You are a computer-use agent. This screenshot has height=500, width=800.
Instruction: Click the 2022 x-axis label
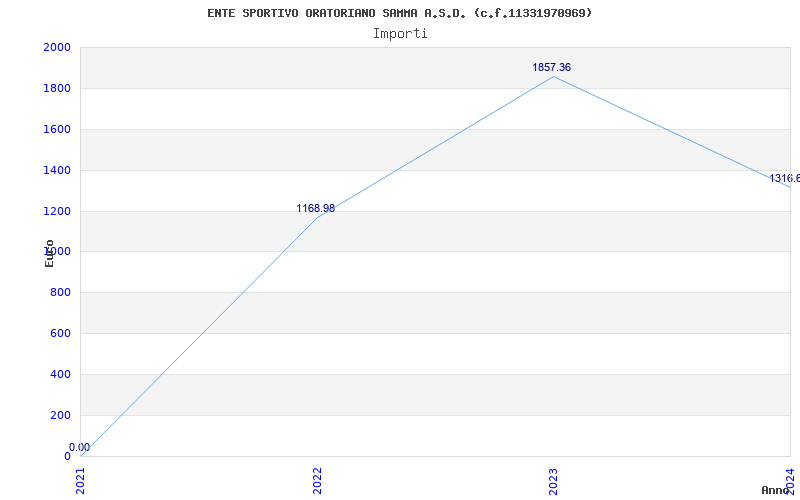317,481
